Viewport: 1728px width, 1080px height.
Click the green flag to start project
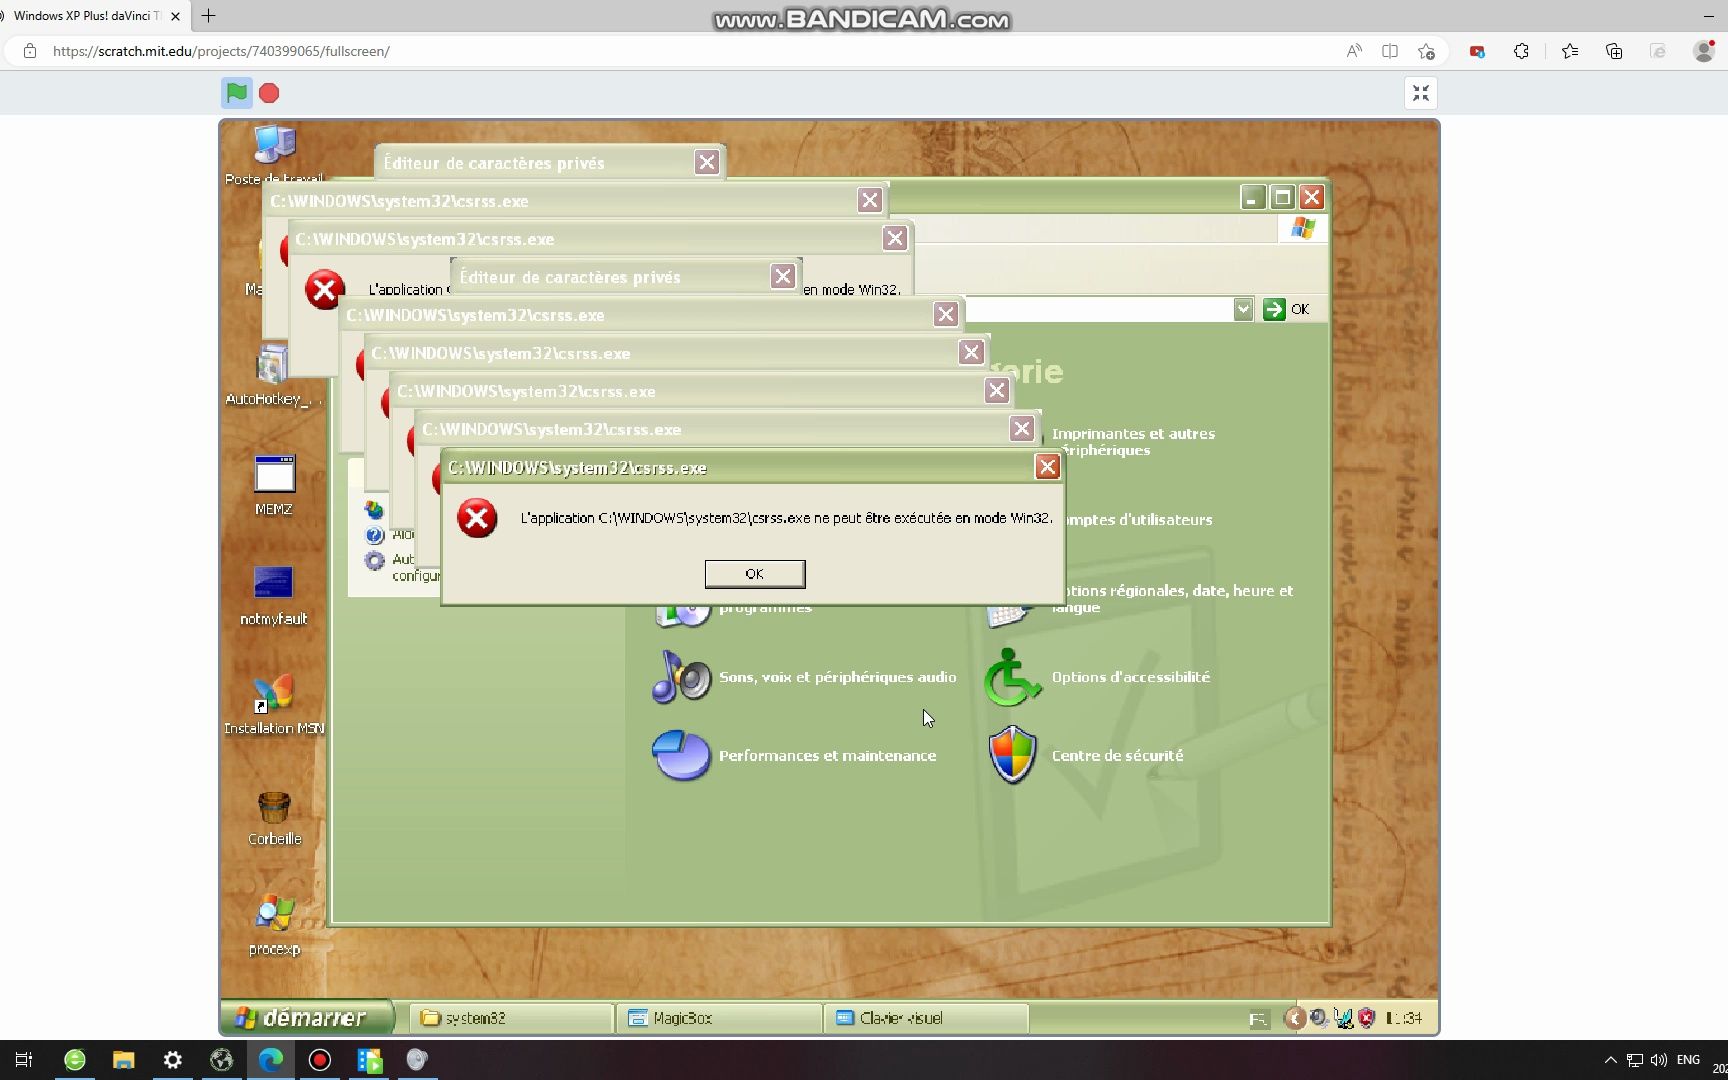tap(237, 93)
